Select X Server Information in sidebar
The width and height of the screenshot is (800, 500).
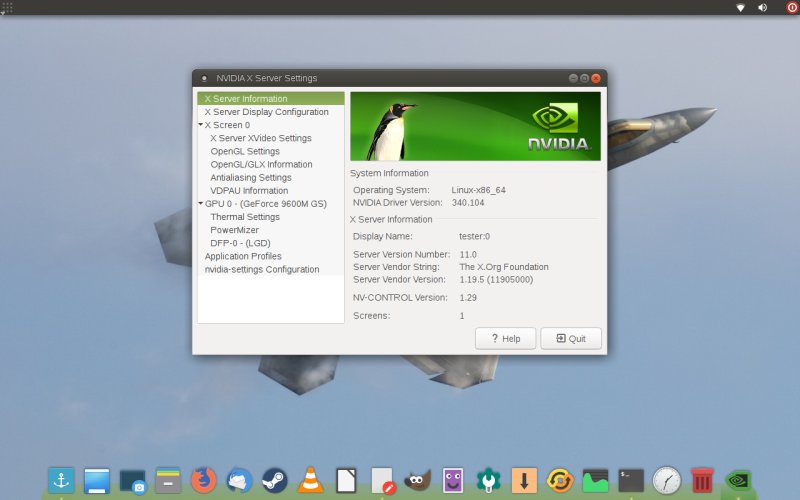pyautogui.click(x=271, y=98)
